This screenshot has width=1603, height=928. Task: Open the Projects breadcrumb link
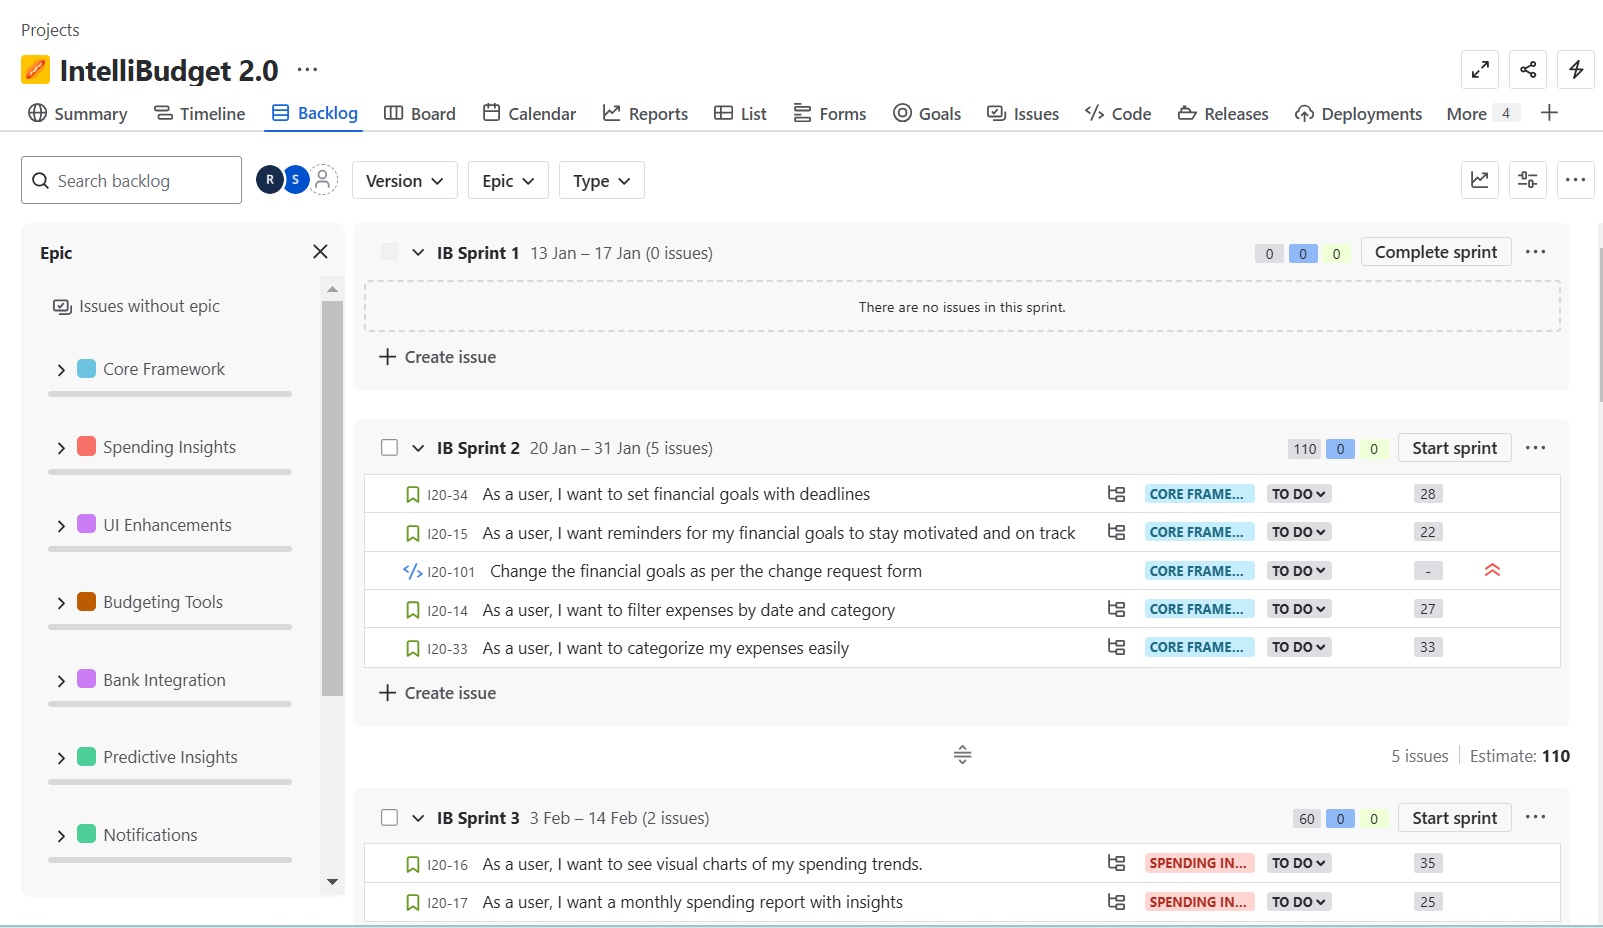click(x=50, y=30)
